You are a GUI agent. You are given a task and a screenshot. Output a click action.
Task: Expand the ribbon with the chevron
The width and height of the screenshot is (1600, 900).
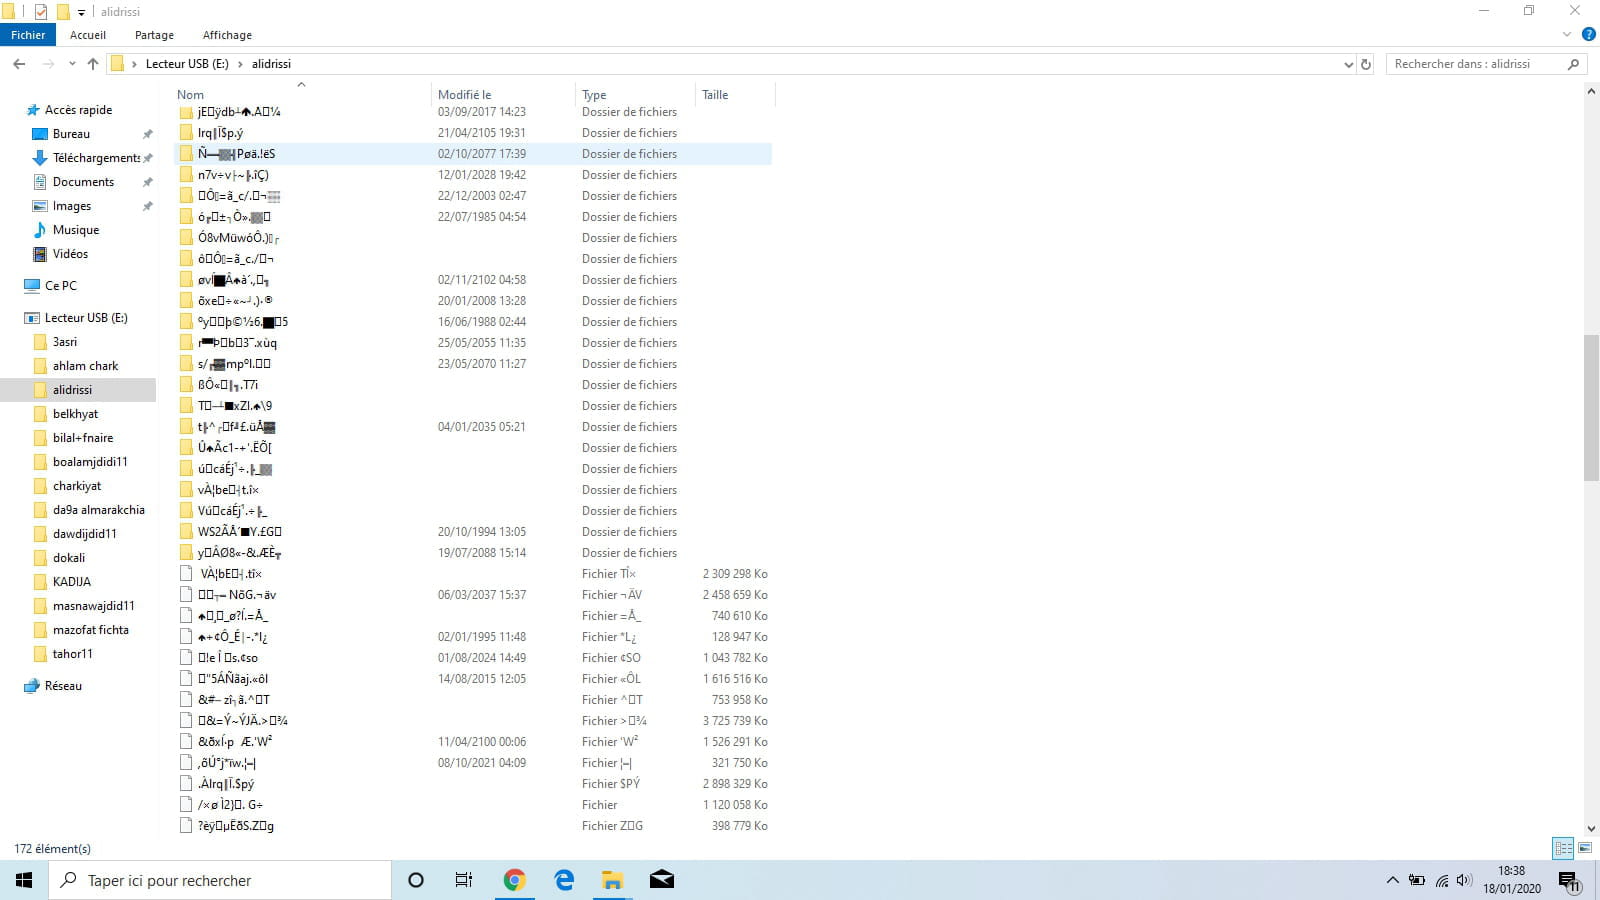1567,34
